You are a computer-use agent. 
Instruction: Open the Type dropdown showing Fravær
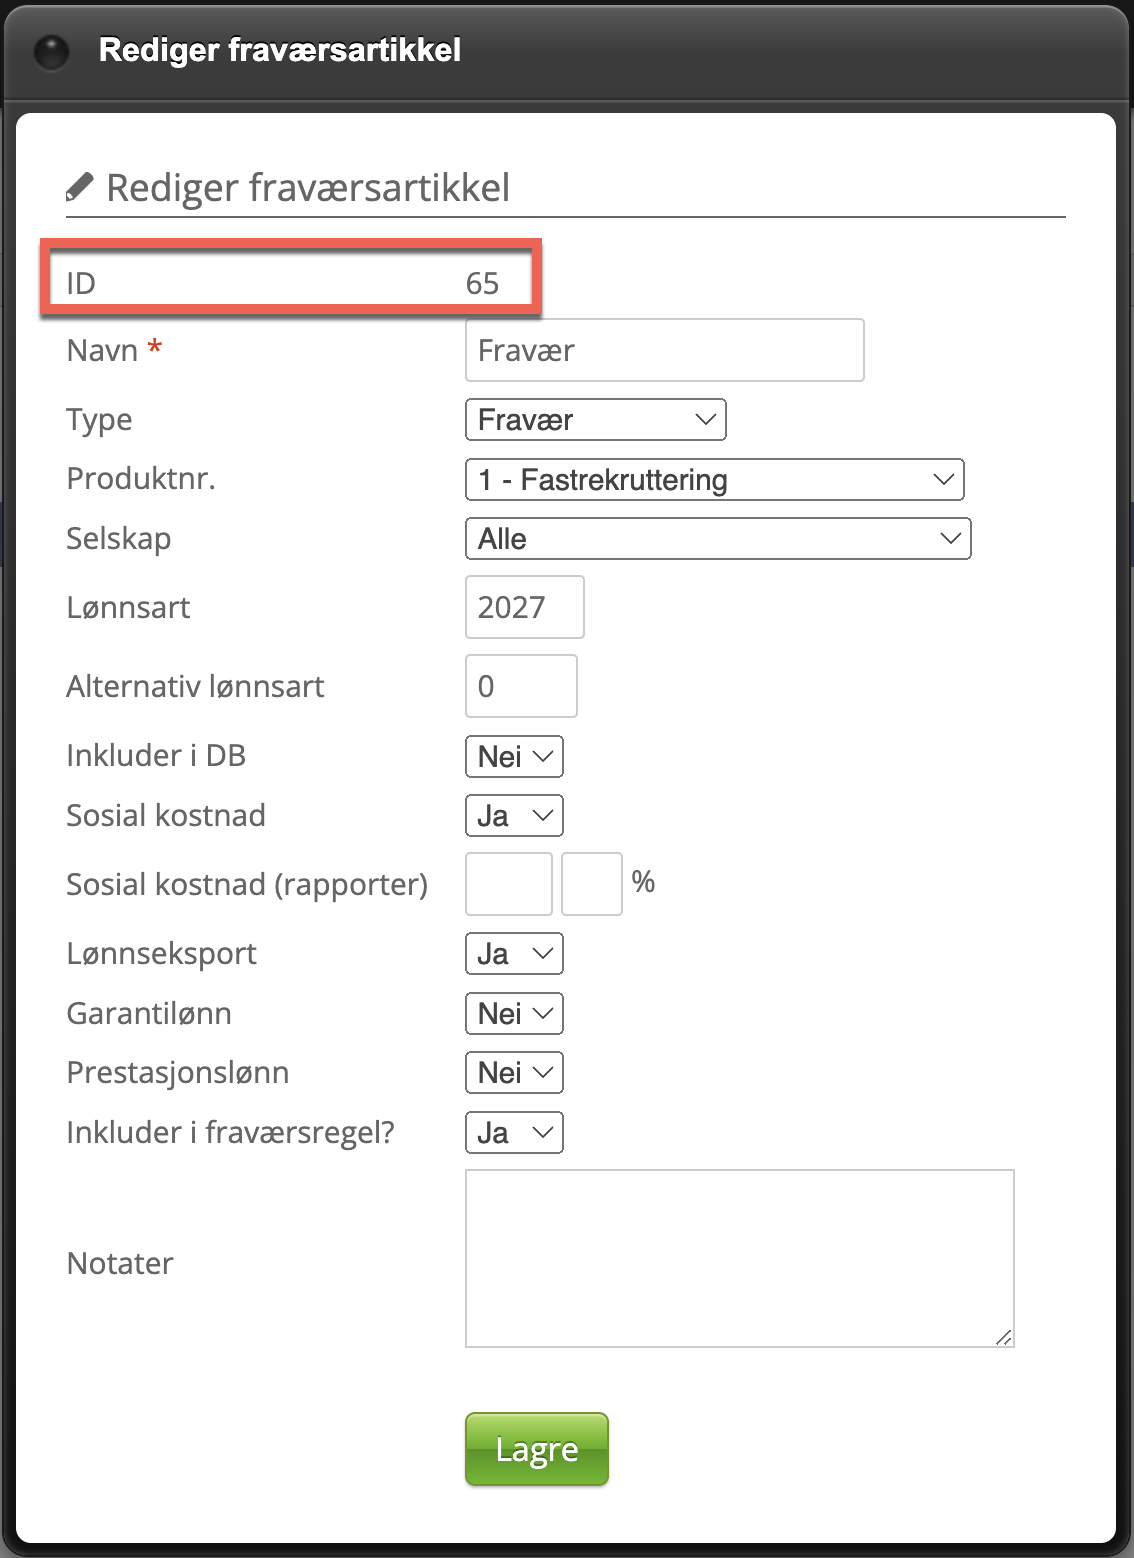click(x=596, y=419)
